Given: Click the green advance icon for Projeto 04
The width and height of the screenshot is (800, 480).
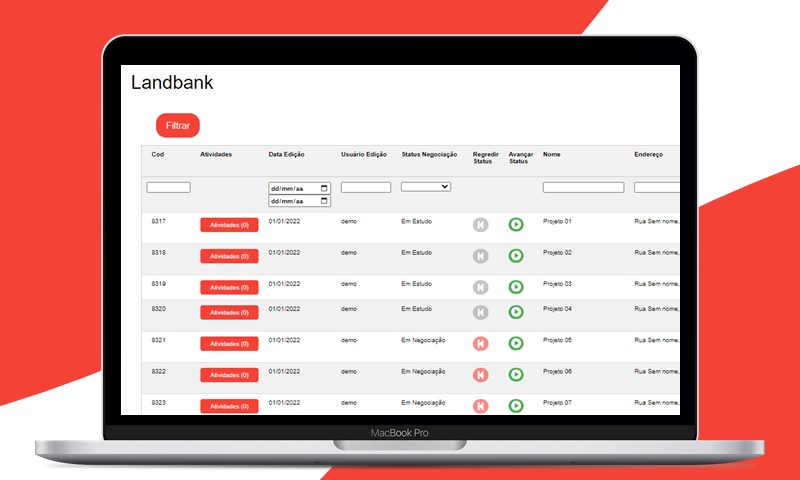Looking at the screenshot, I should click(x=516, y=312).
